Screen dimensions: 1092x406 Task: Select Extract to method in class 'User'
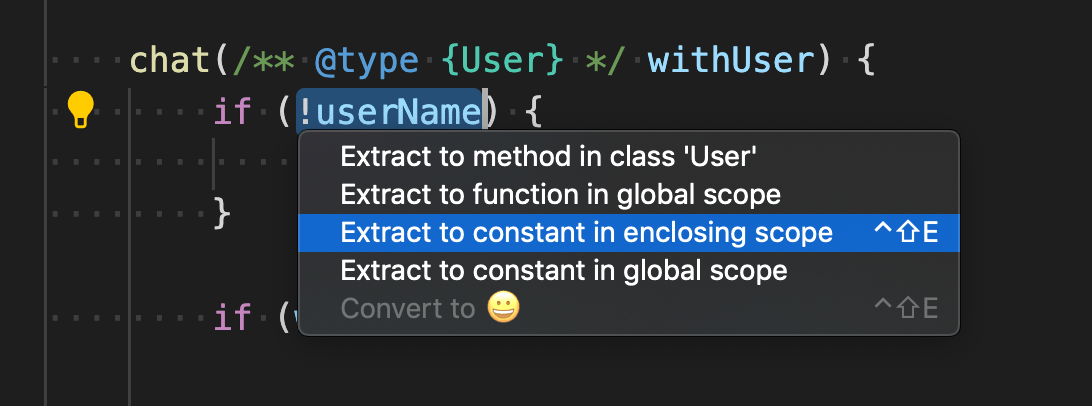547,156
